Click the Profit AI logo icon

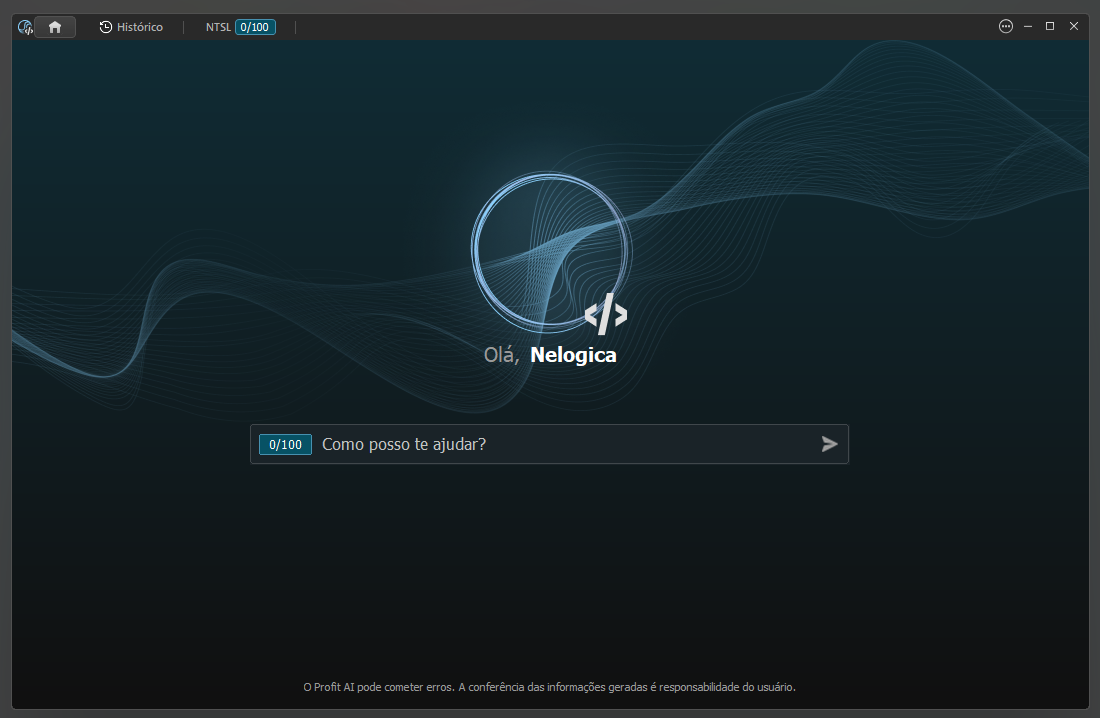25,27
